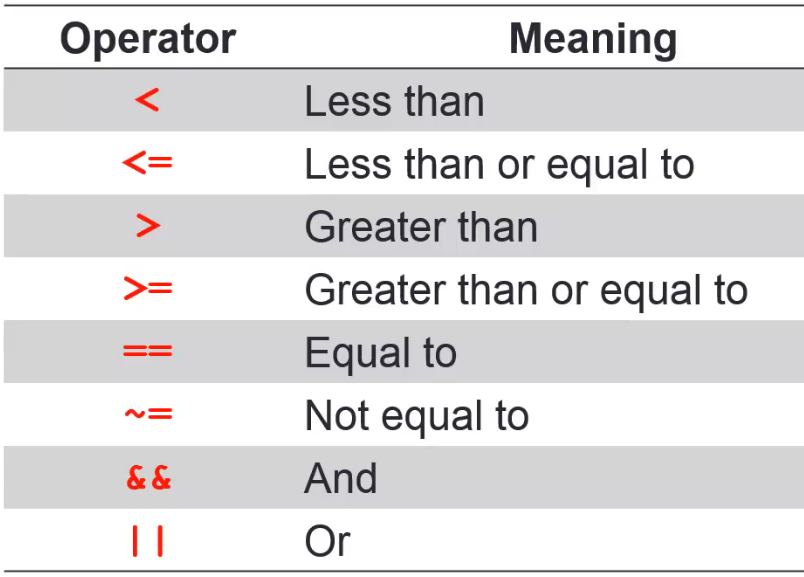Viewport: 804px width, 577px height.
Task: Select the 'Less than' meaning text
Action: tap(394, 102)
